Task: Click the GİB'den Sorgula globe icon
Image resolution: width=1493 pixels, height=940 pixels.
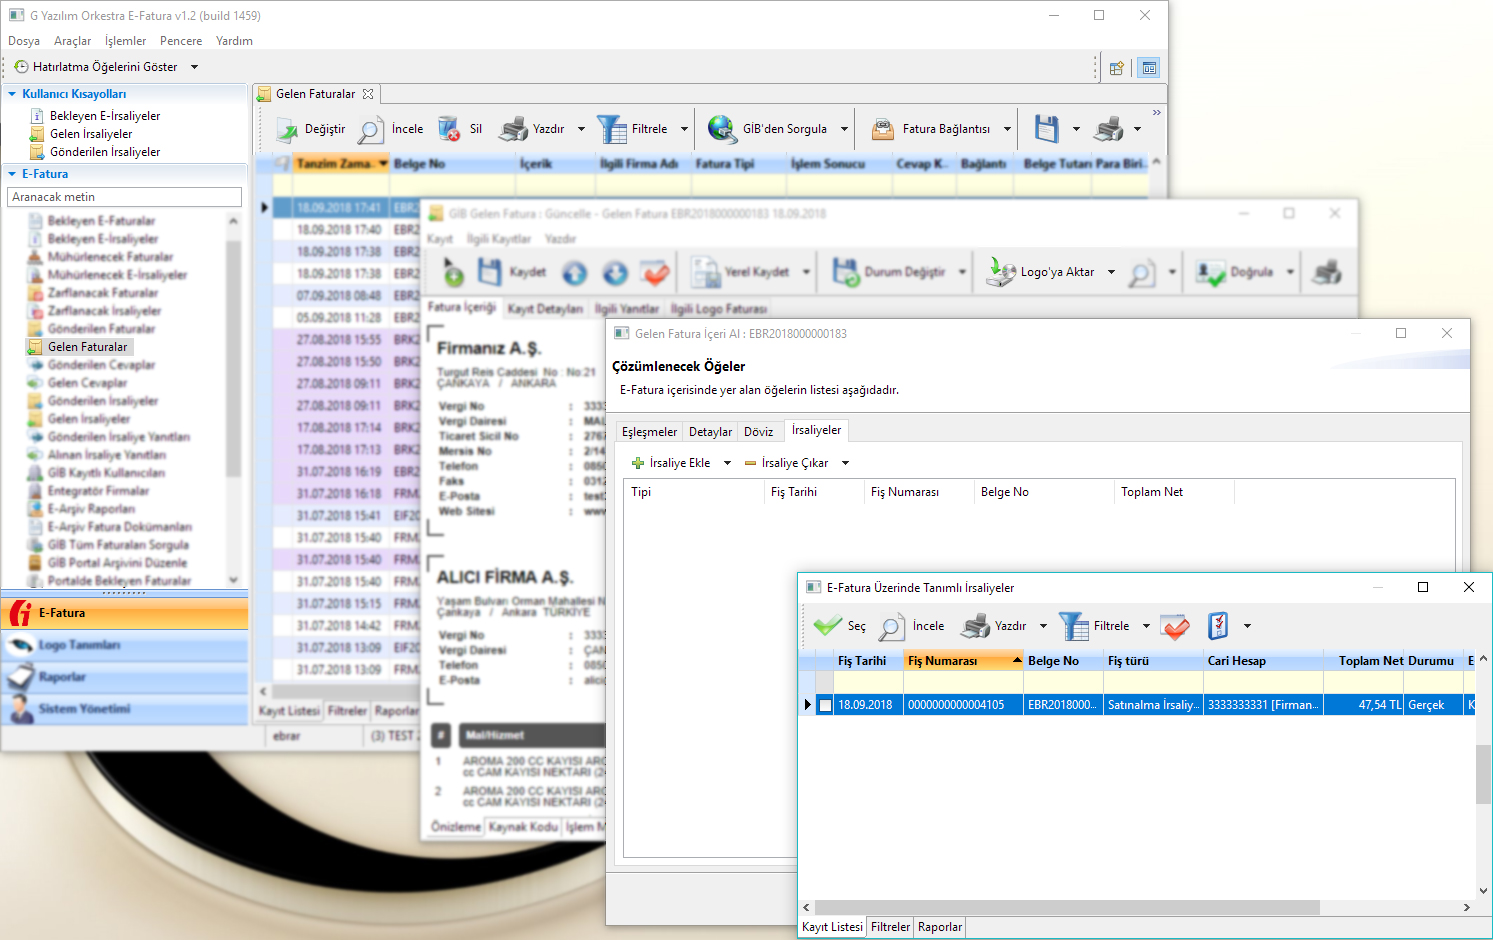Action: [722, 129]
